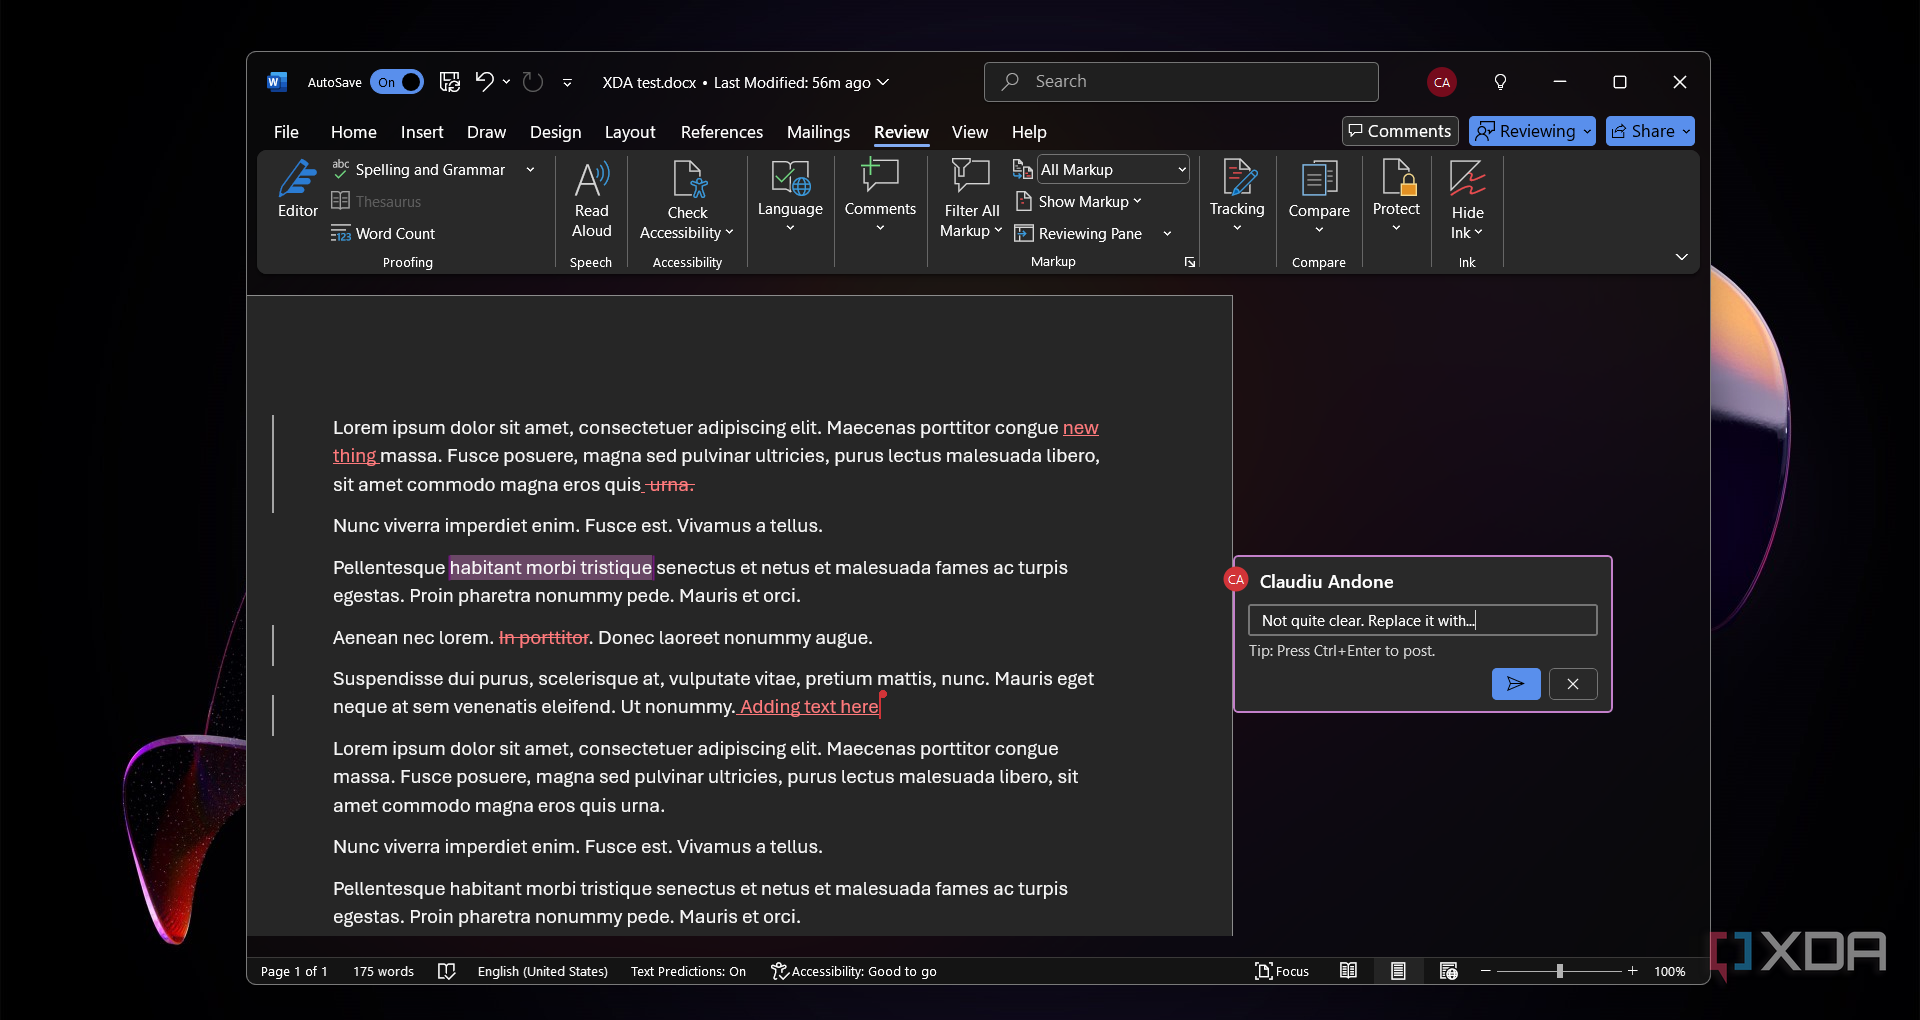1920x1020 pixels.
Task: Adjust the zoom slider handle
Action: (1559, 971)
